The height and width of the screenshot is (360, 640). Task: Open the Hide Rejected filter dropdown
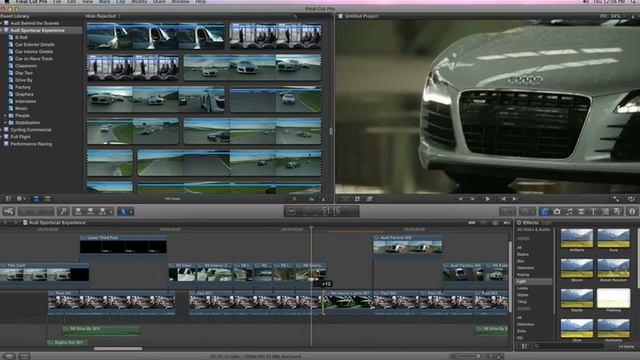pyautogui.click(x=102, y=16)
